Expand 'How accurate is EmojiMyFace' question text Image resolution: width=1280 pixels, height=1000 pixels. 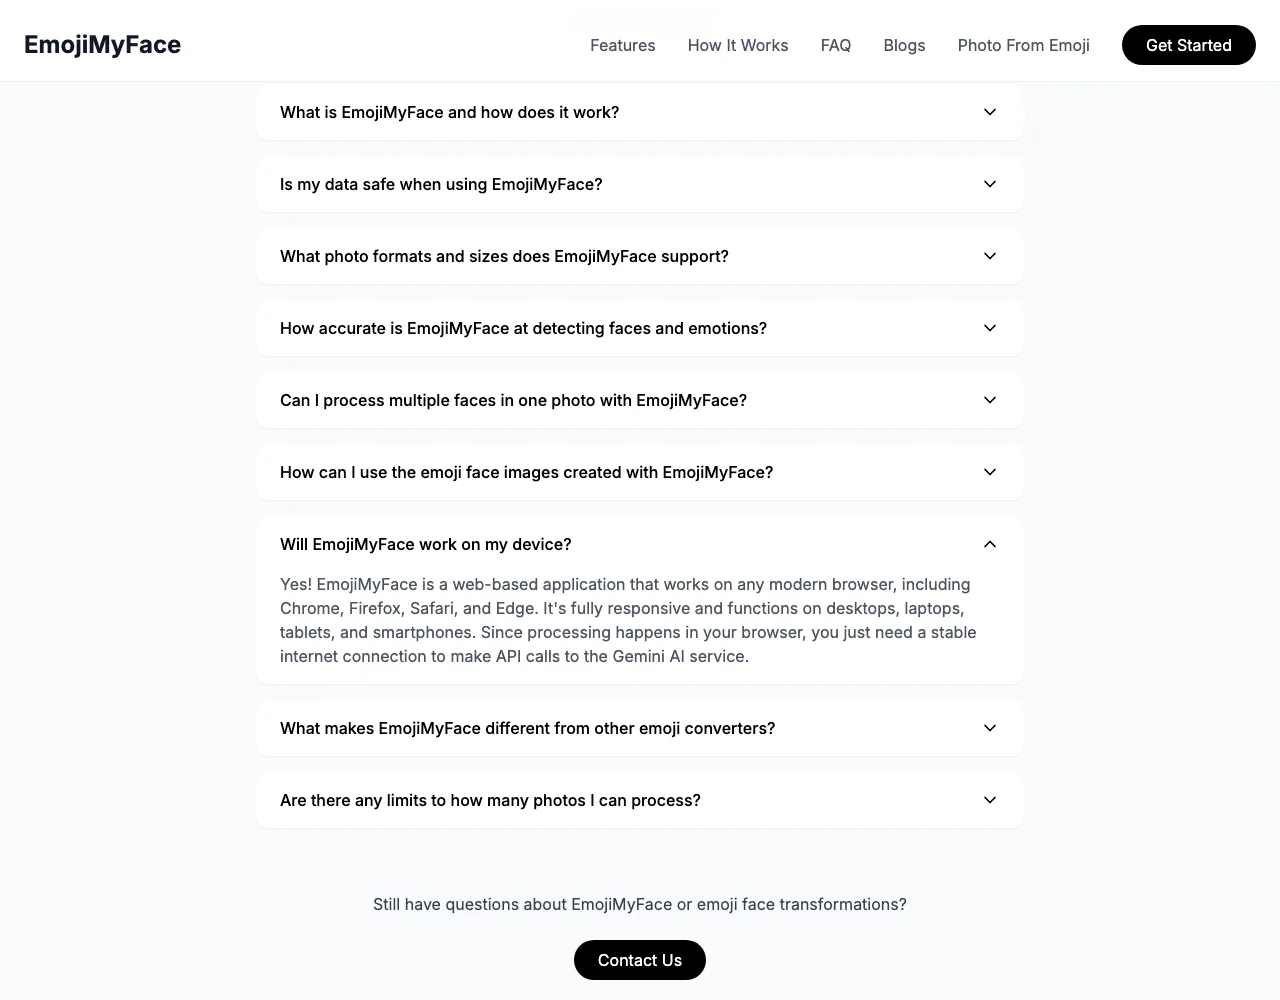[x=523, y=328]
